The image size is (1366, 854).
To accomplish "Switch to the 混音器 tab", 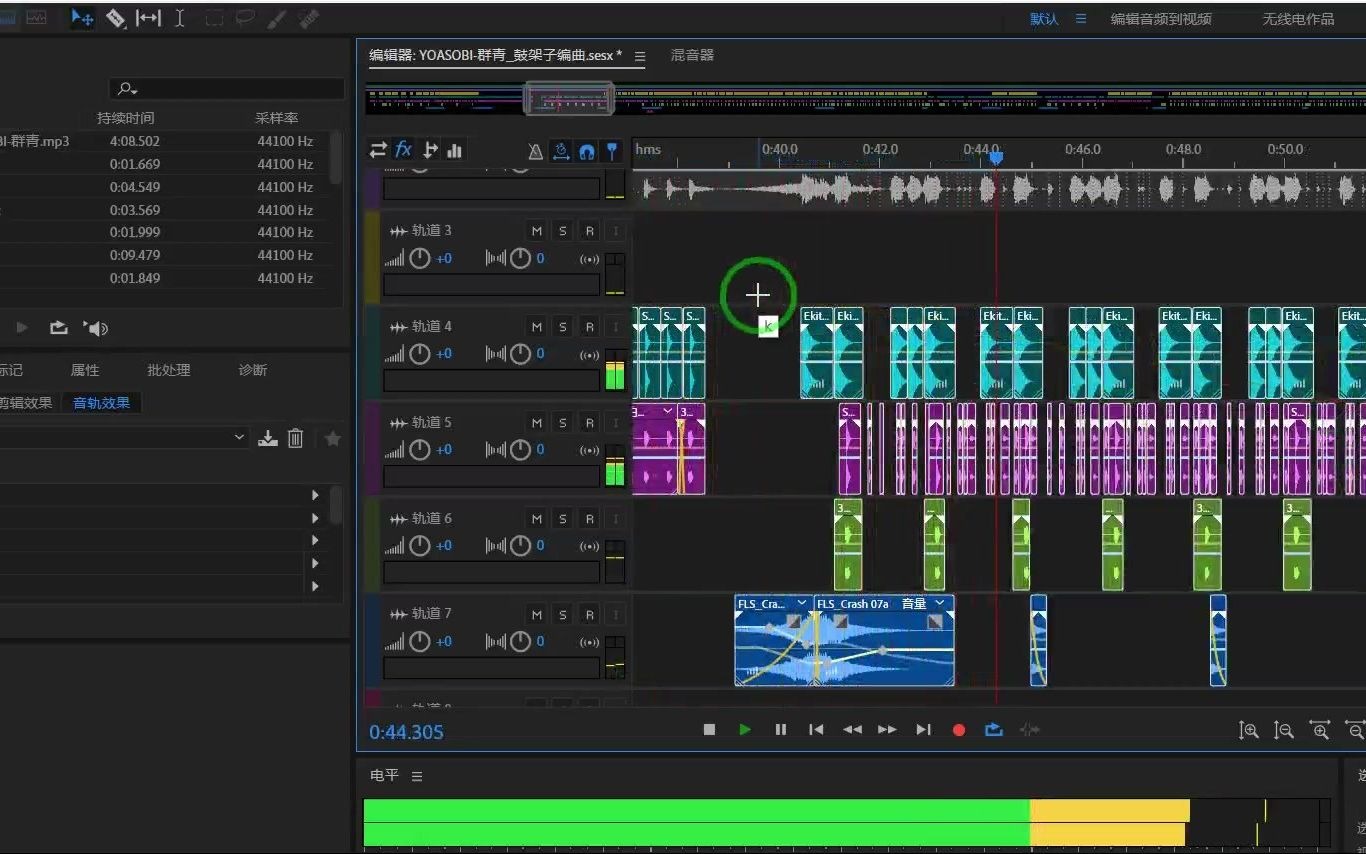I will coord(692,55).
